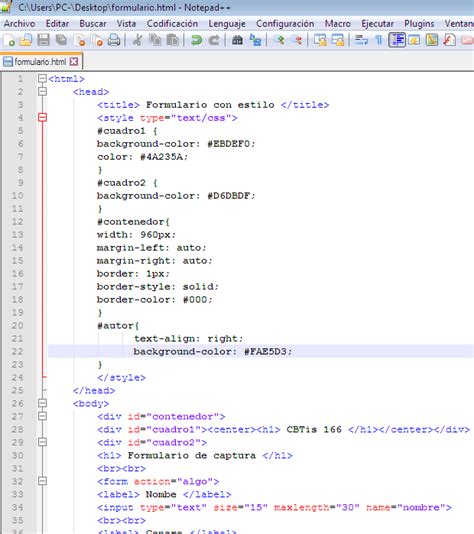Viewport: 474px width, 534px height.
Task: Collapse the cuadro2 div fold marker on line 29
Action: [x=42, y=442]
